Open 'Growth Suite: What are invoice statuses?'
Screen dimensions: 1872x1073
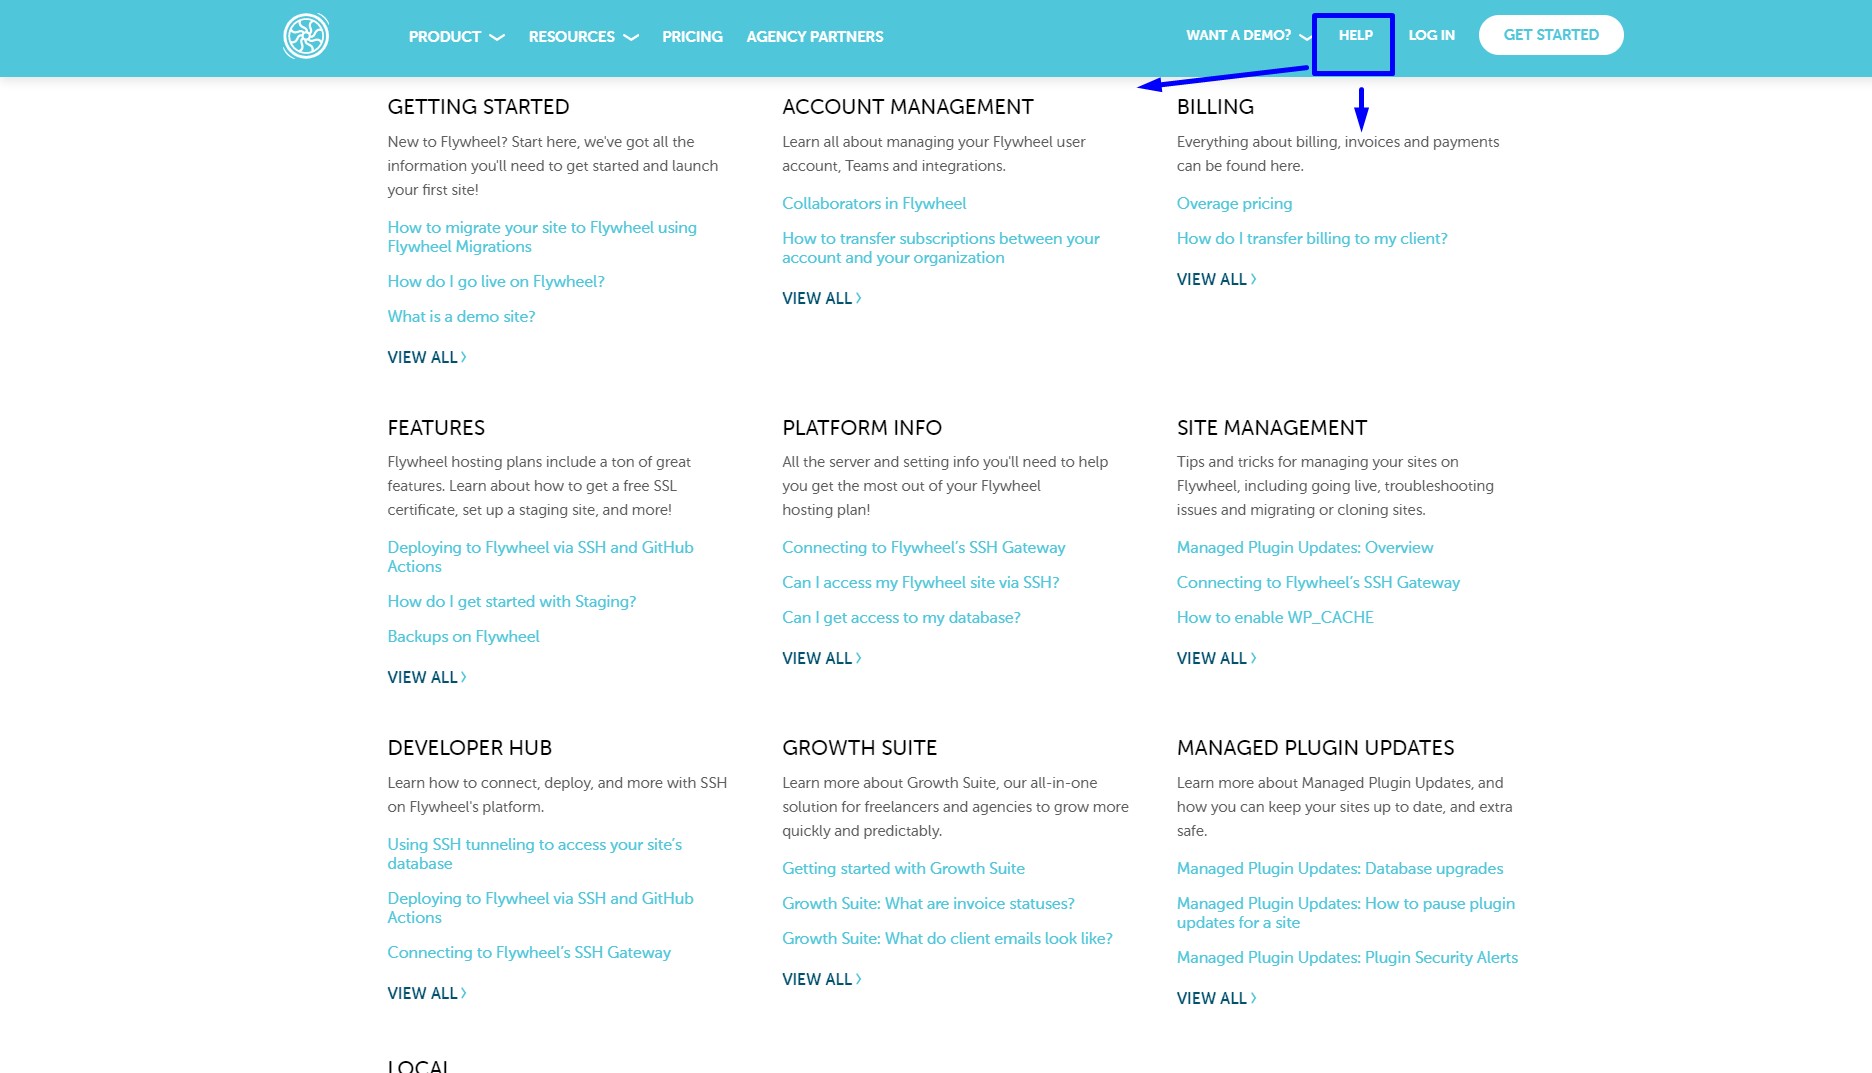[x=928, y=904]
